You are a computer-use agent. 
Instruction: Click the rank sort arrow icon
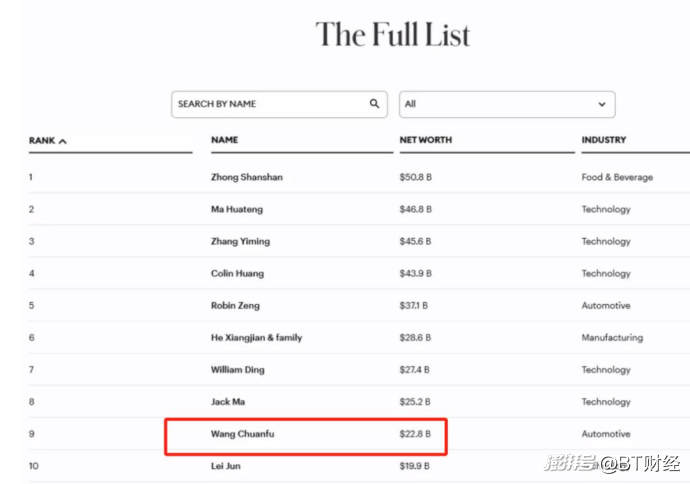[x=63, y=141]
